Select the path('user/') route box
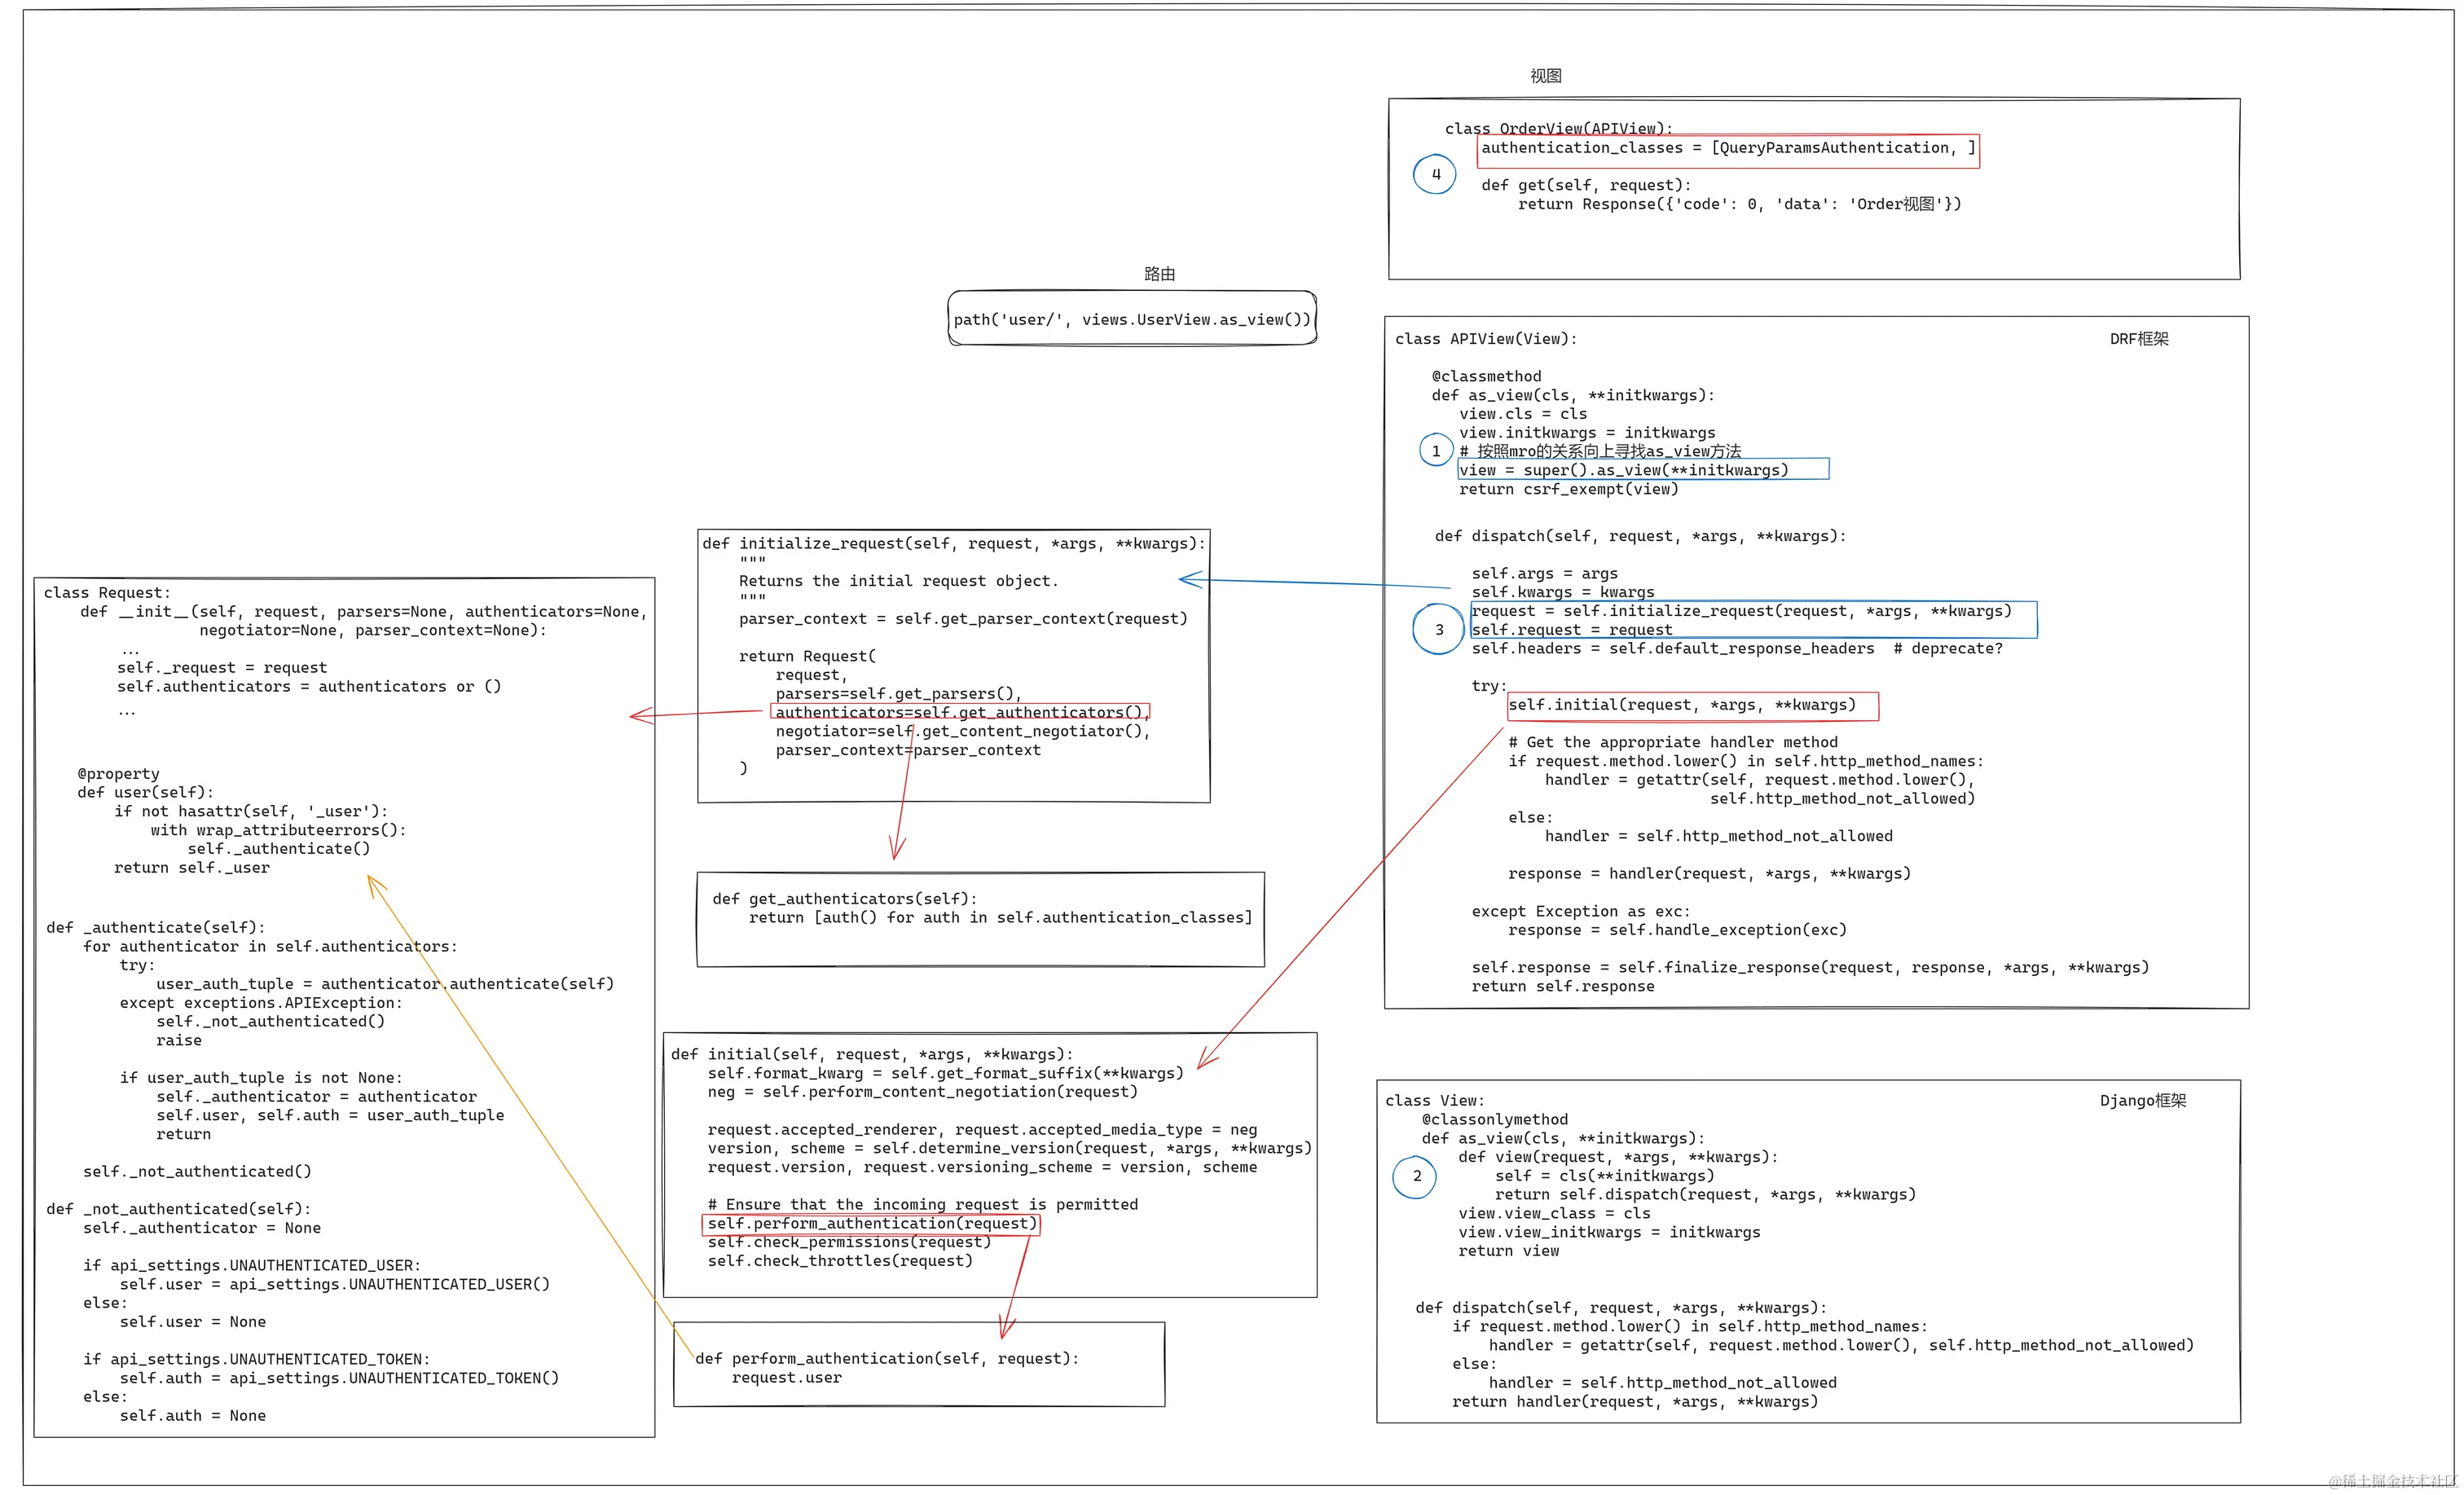 [1131, 319]
